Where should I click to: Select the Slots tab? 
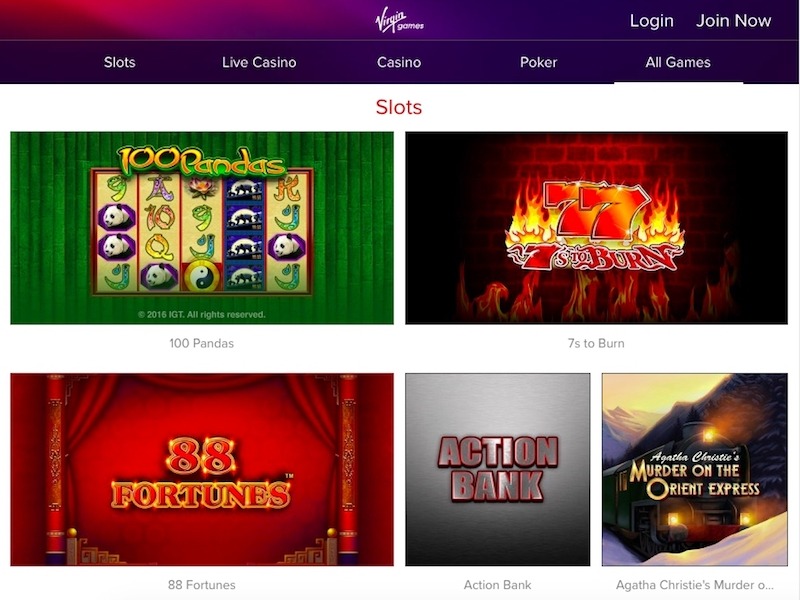pos(119,62)
